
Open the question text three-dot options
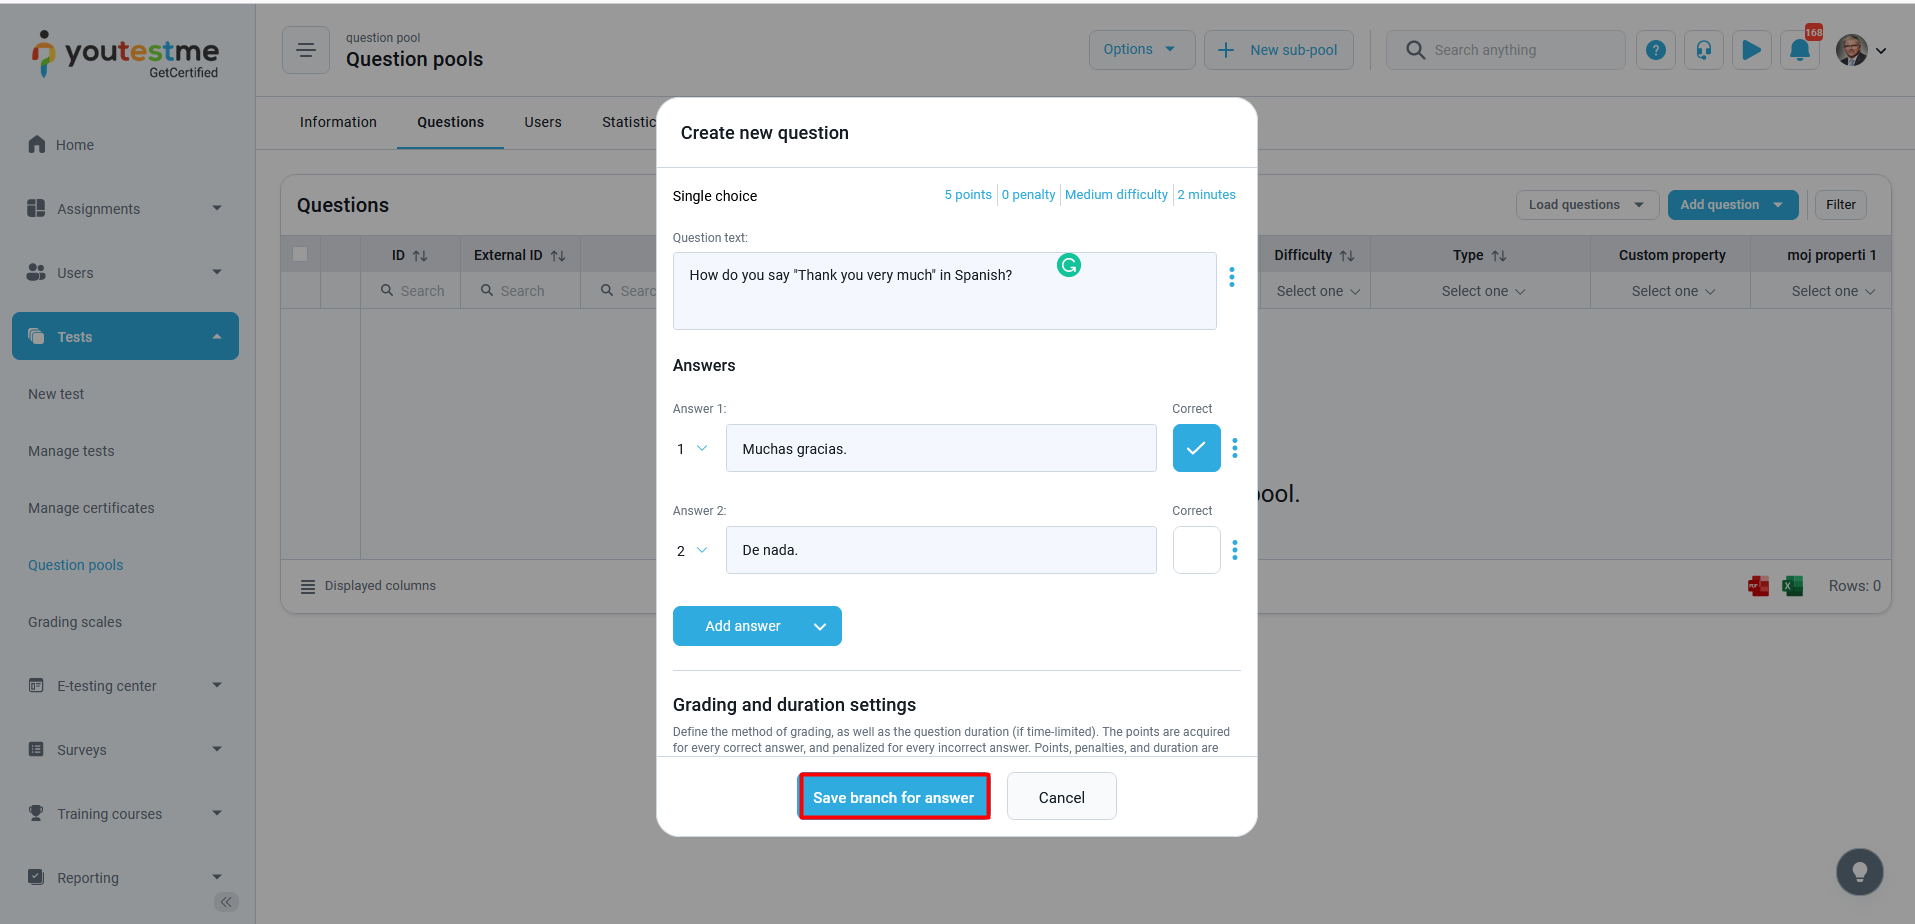pos(1232,277)
